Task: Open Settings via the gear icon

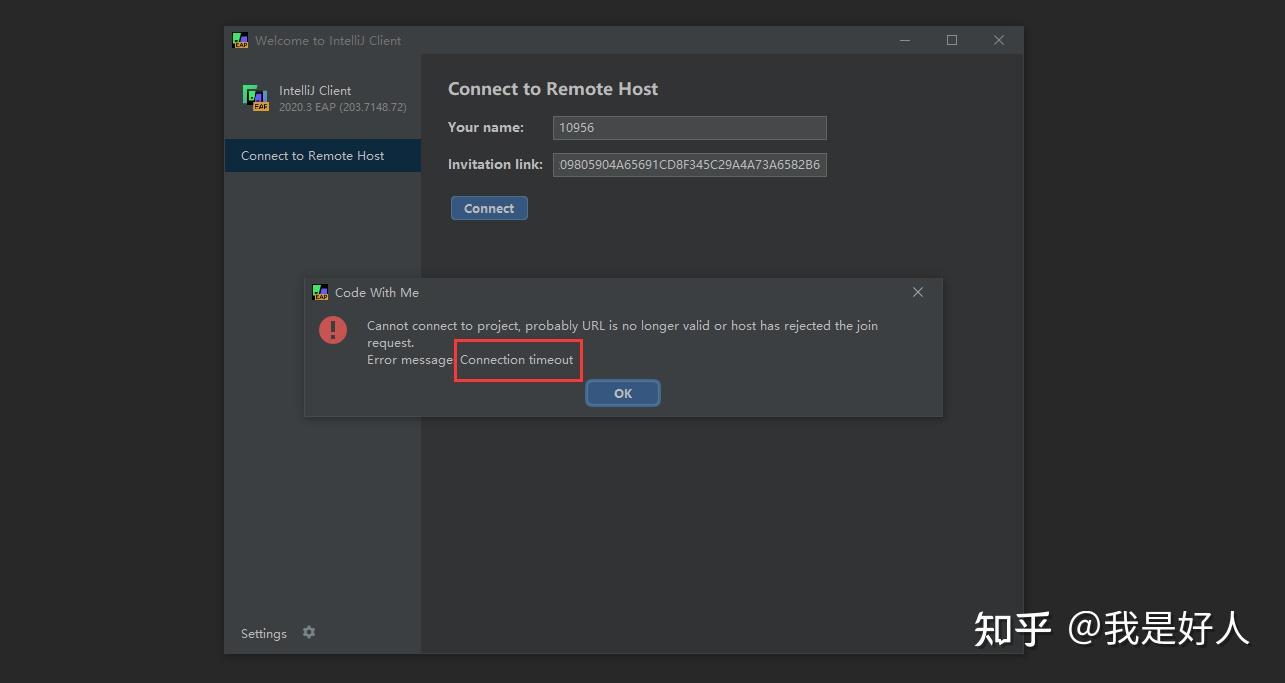Action: [309, 632]
